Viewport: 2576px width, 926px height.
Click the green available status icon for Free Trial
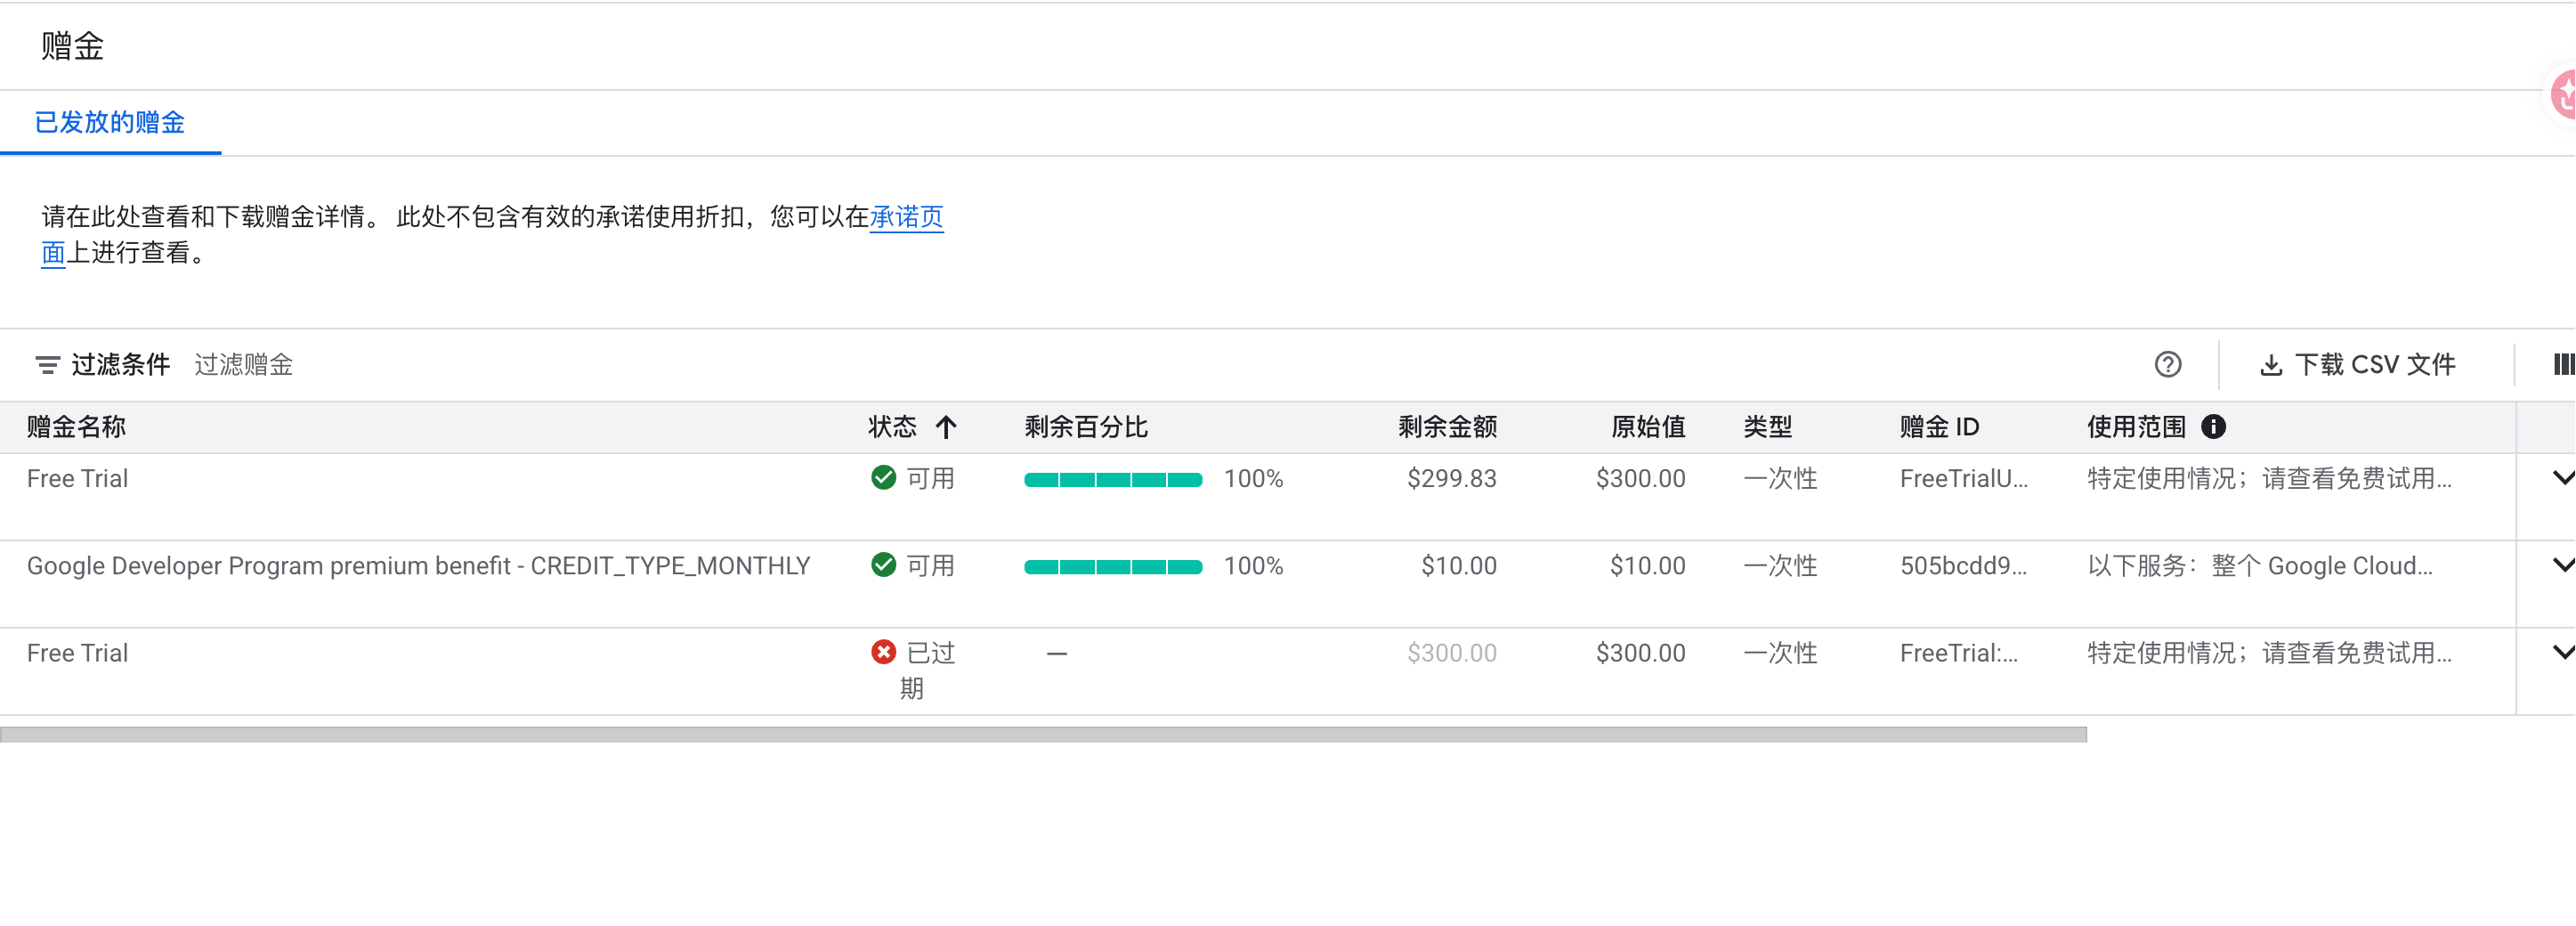[x=883, y=478]
